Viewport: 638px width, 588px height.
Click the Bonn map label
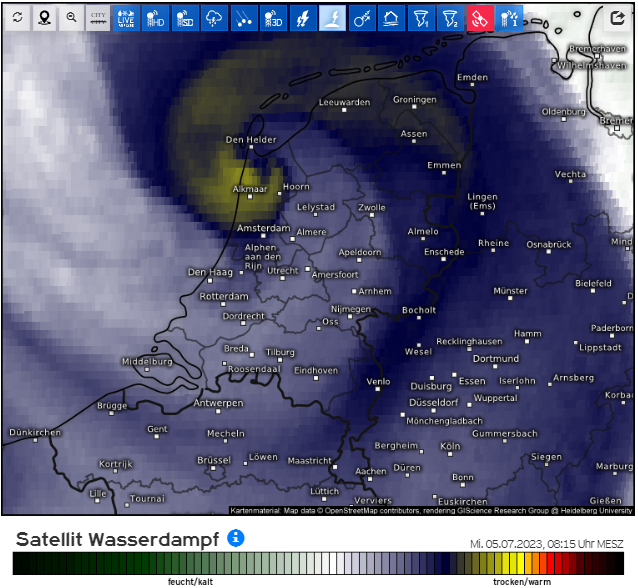463,477
